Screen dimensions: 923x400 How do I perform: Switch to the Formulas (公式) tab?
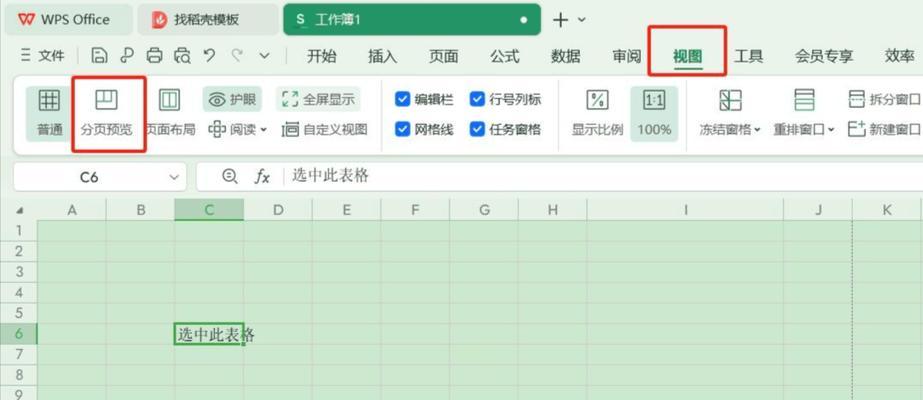[504, 56]
